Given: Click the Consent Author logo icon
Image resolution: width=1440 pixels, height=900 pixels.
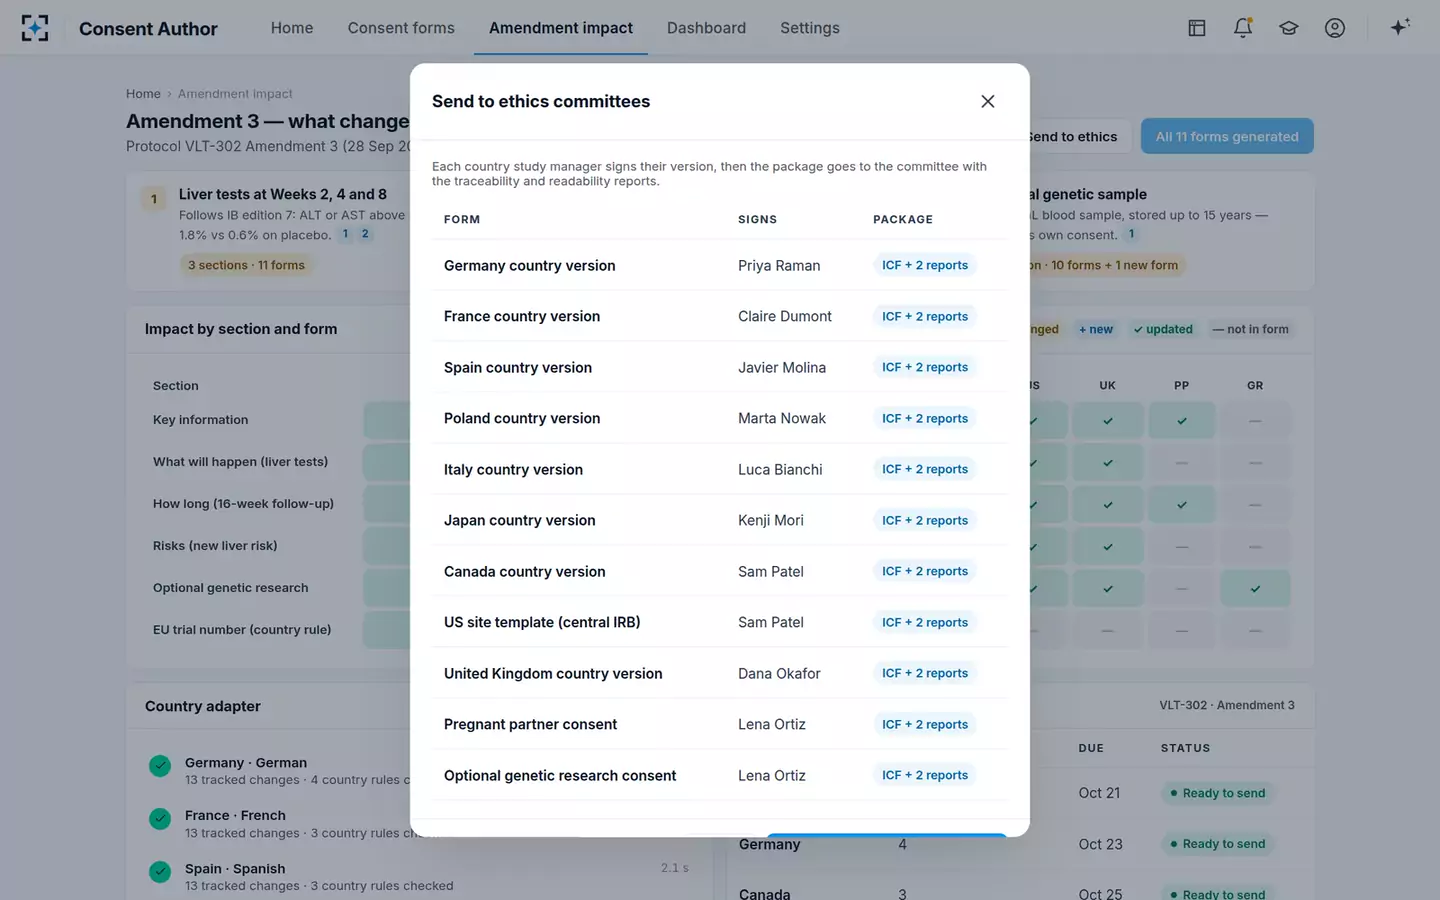Looking at the screenshot, I should tap(35, 28).
